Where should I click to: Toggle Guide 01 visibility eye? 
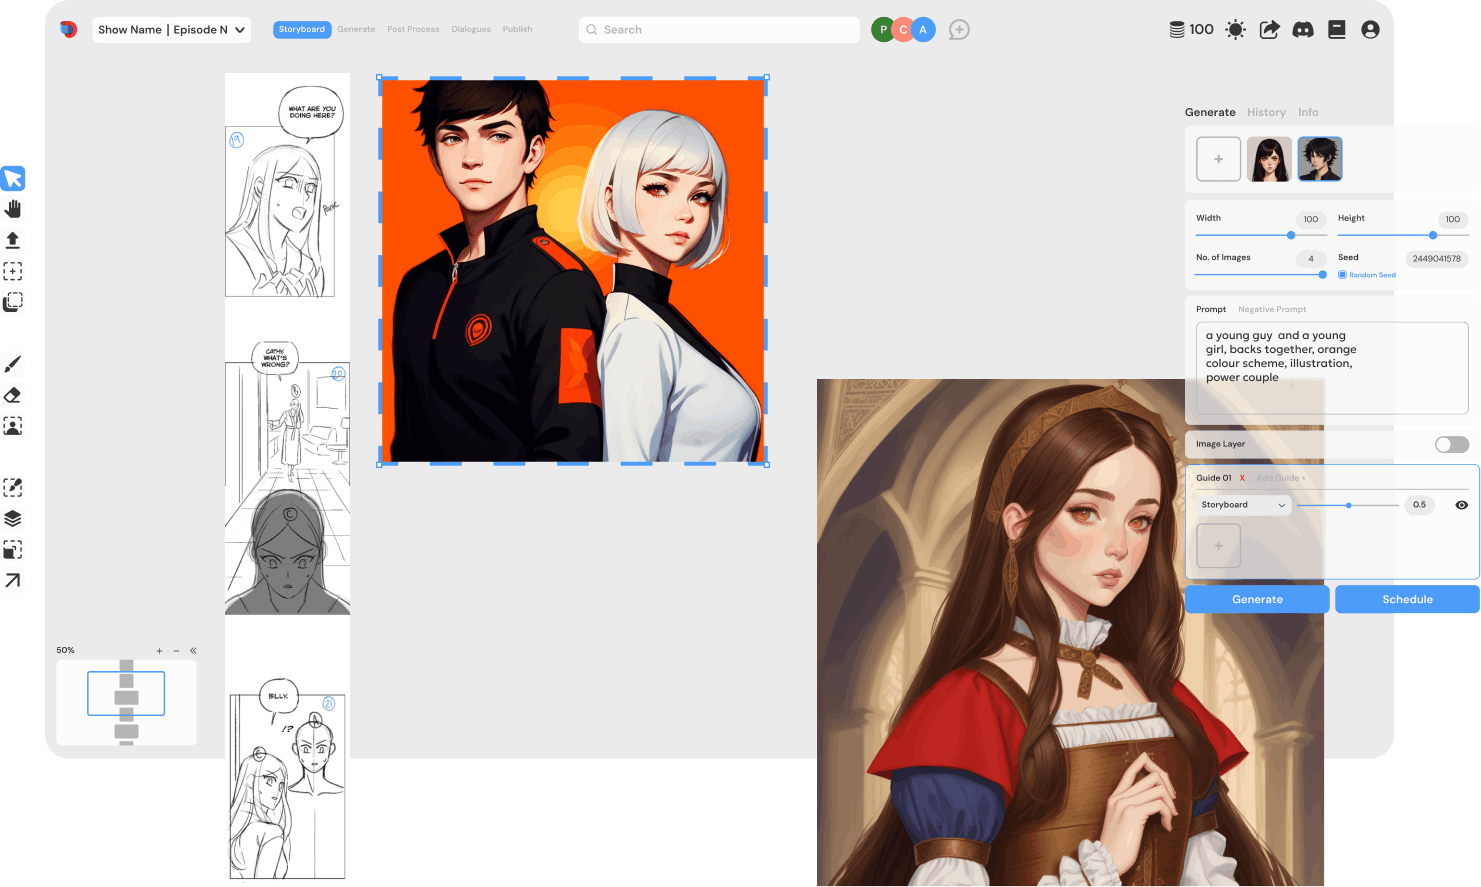coord(1462,505)
